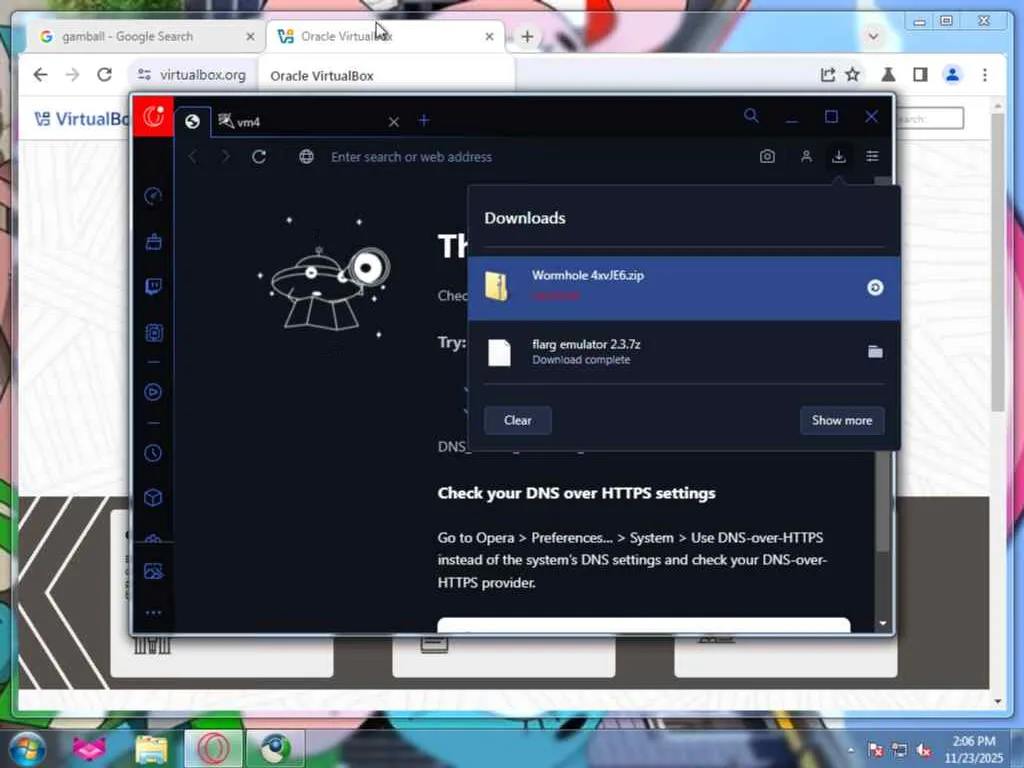This screenshot has height=768, width=1024.
Task: Close the Oracle VirtualBox Chrome tab
Action: pos(489,37)
